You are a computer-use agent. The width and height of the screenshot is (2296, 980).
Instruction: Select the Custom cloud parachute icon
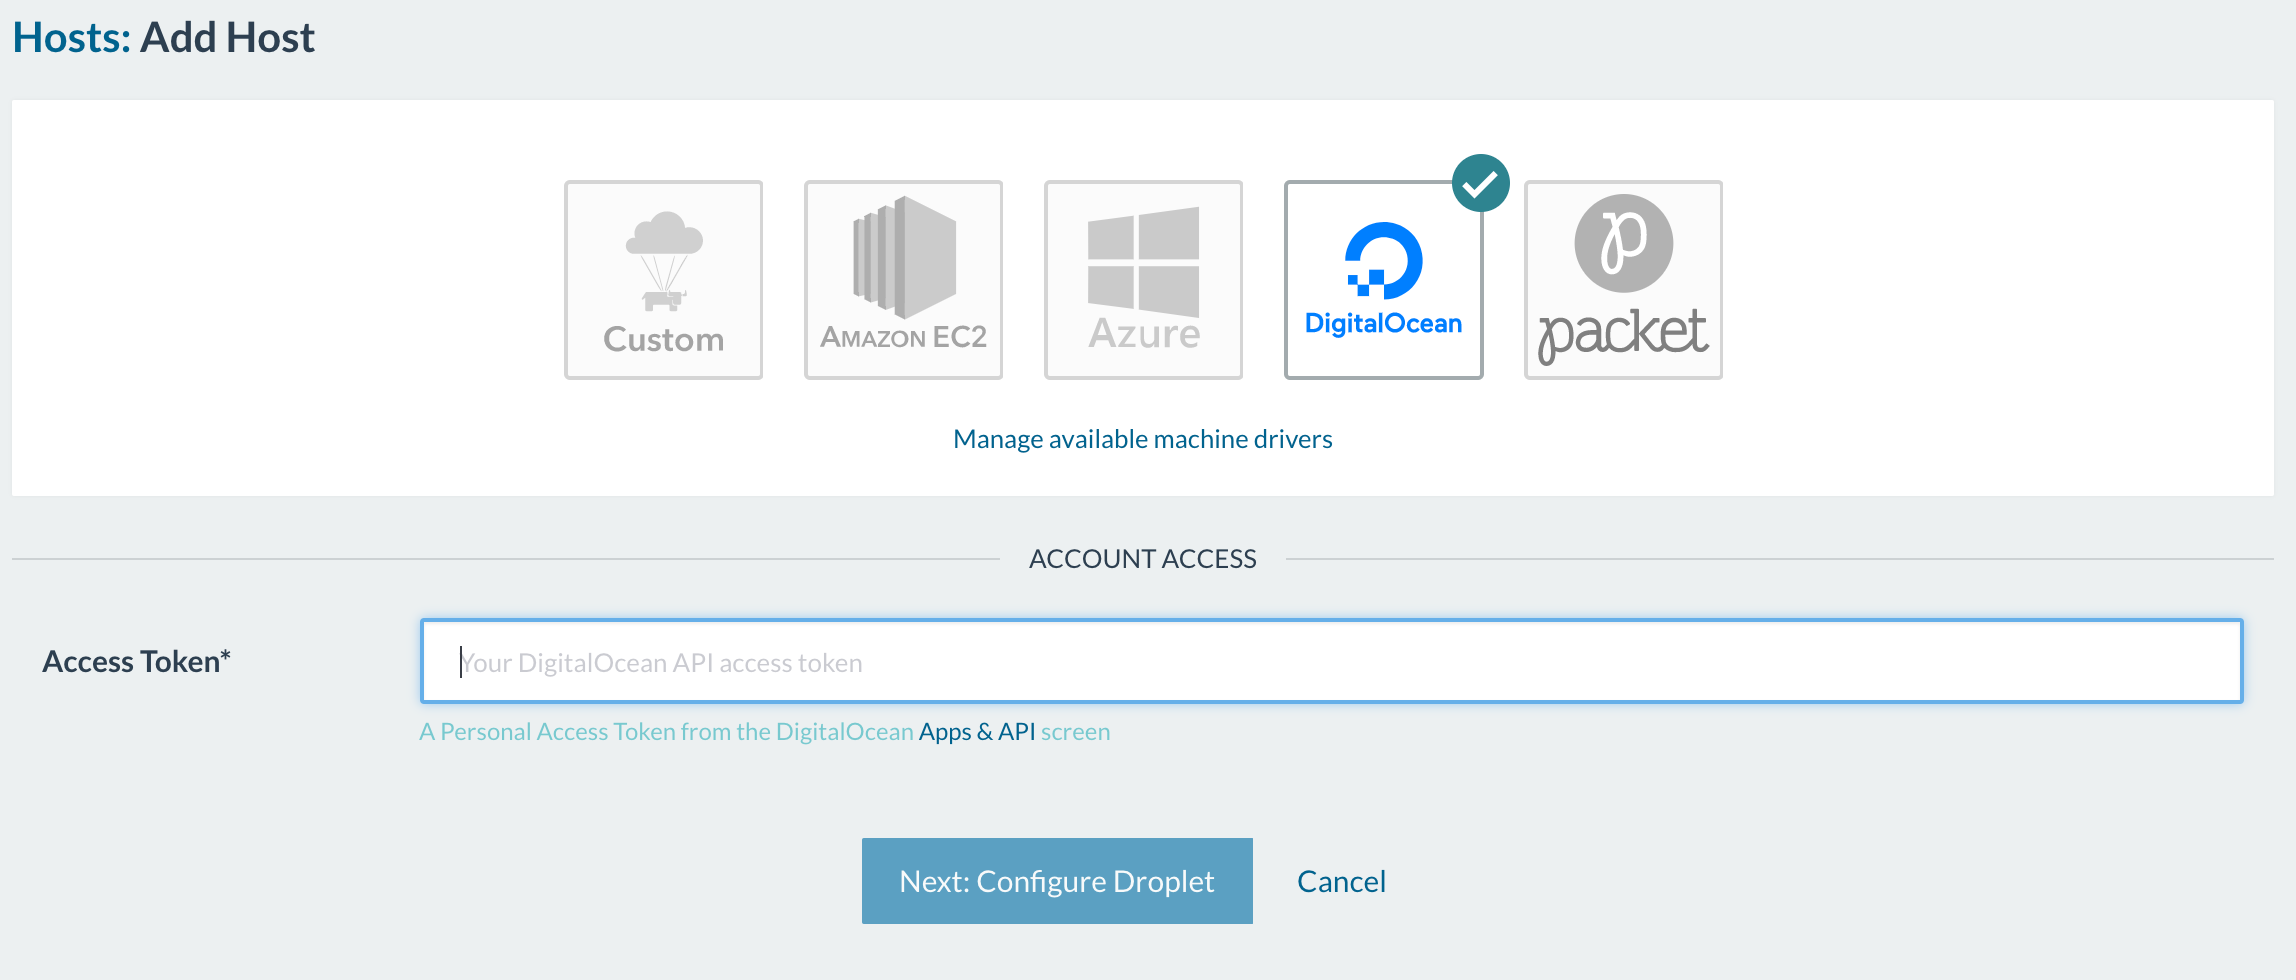664,259
